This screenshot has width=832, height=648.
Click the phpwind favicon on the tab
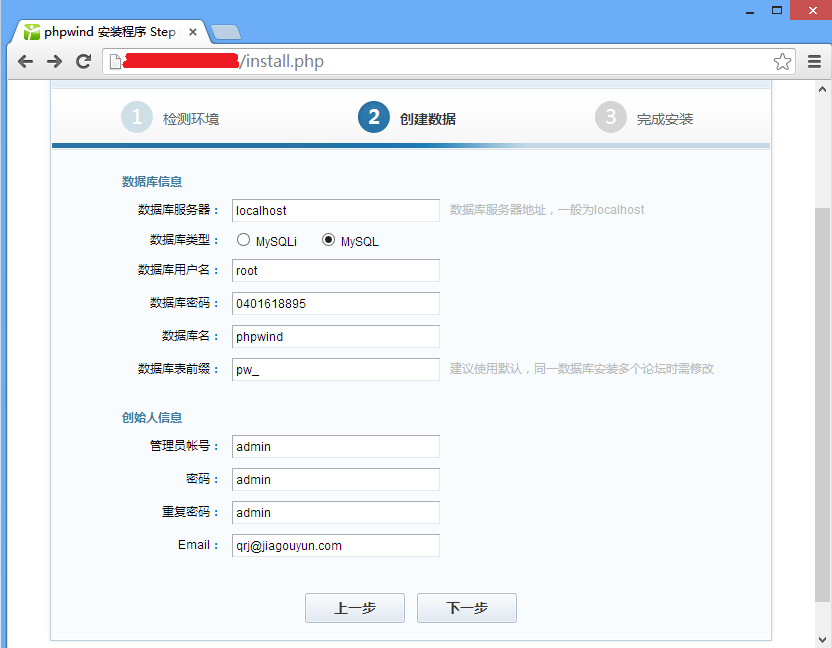pos(32,32)
